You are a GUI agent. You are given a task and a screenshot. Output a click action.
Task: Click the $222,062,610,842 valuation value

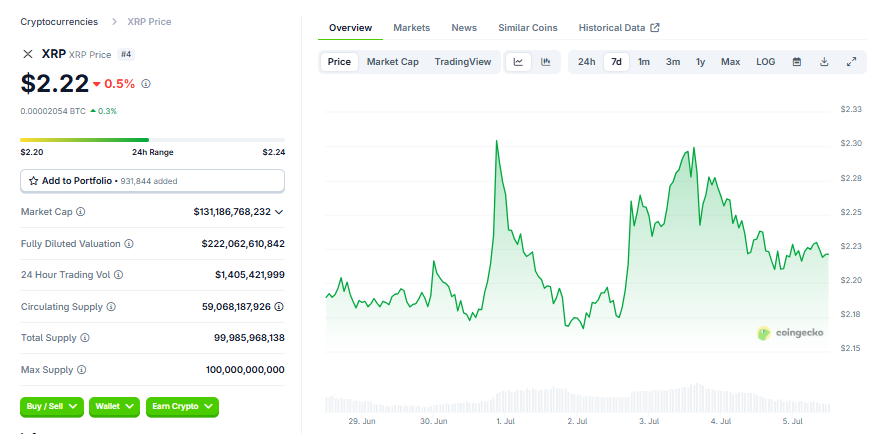tap(243, 243)
